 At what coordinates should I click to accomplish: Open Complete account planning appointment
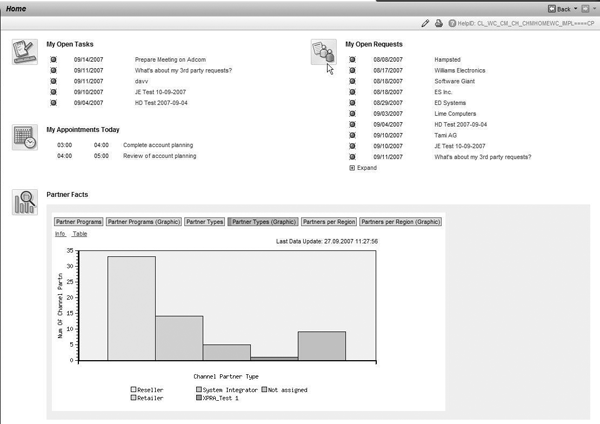(158, 145)
